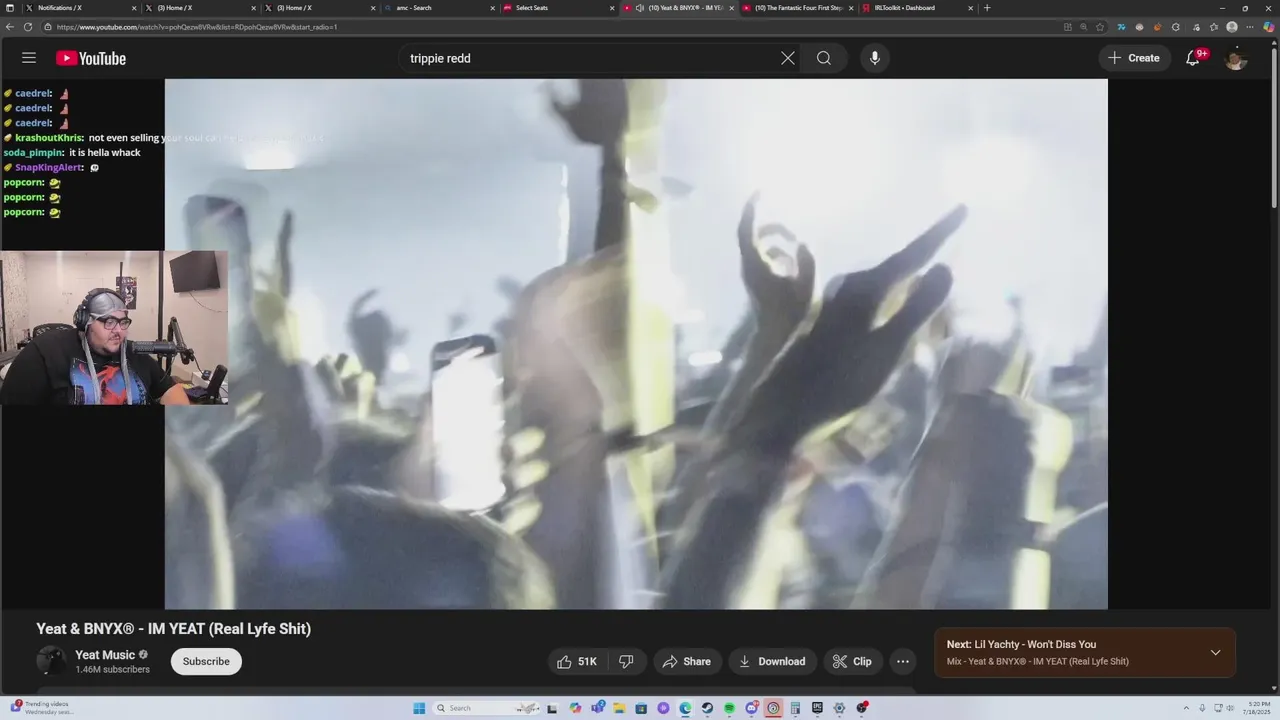Switch to the 'amc - Search' tab

tap(435, 8)
